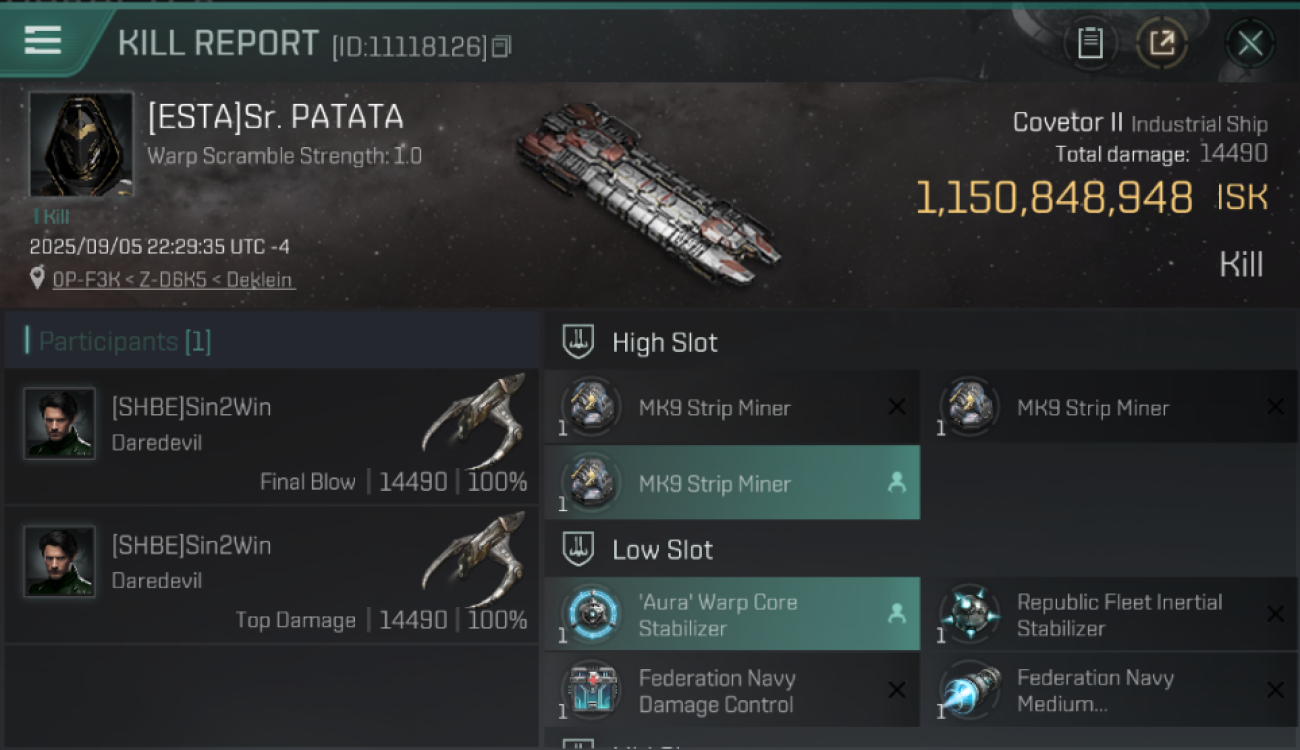Click the High Slot section icon
The height and width of the screenshot is (750, 1300).
point(579,342)
